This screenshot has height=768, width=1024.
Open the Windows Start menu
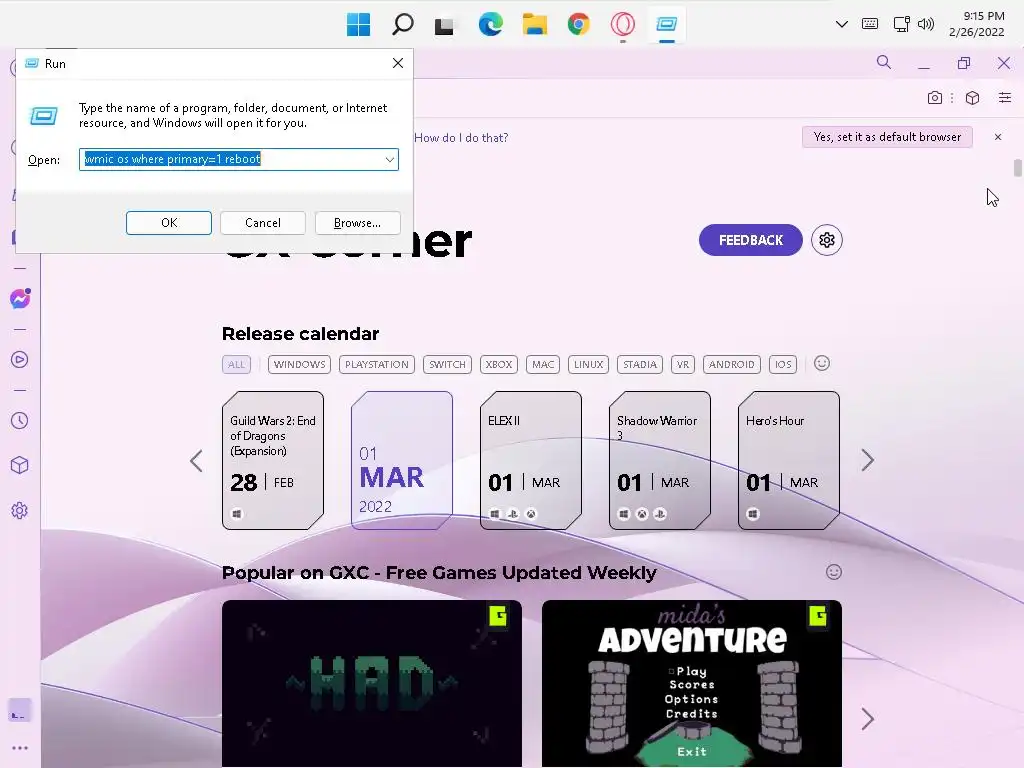point(358,25)
